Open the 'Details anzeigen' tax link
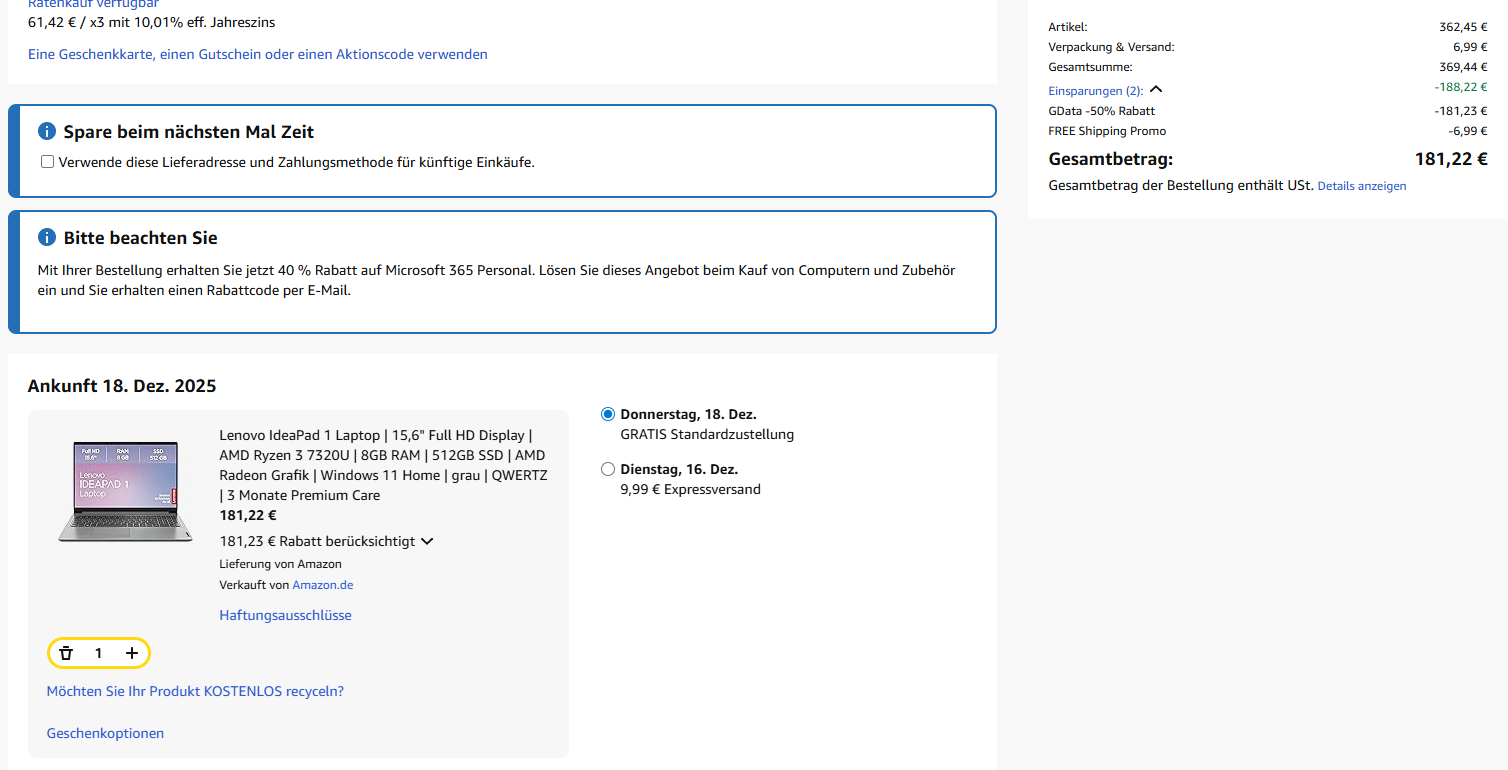 pyautogui.click(x=1361, y=186)
